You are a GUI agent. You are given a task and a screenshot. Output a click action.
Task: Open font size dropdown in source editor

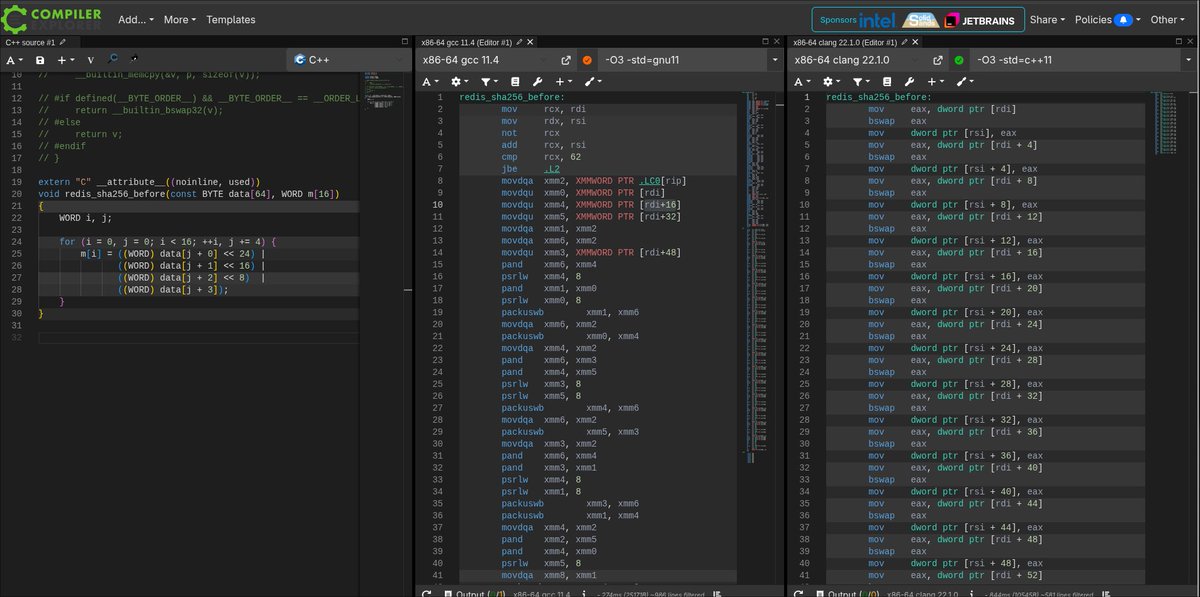pyautogui.click(x=14, y=60)
